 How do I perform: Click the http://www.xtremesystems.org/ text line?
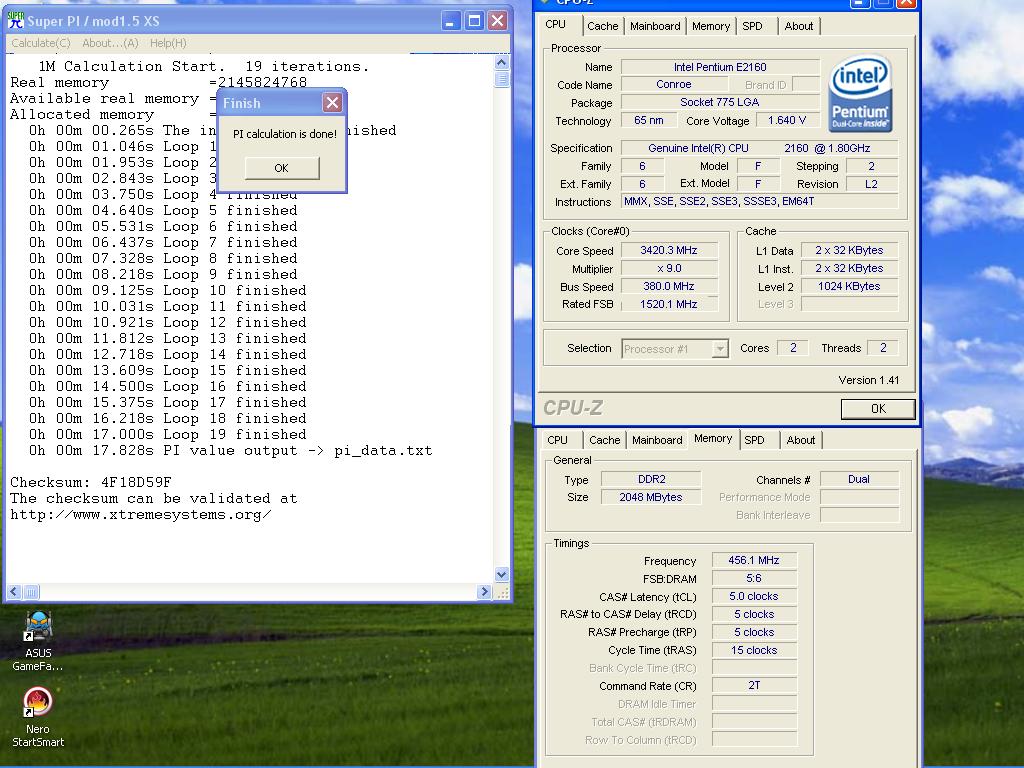(x=140, y=515)
